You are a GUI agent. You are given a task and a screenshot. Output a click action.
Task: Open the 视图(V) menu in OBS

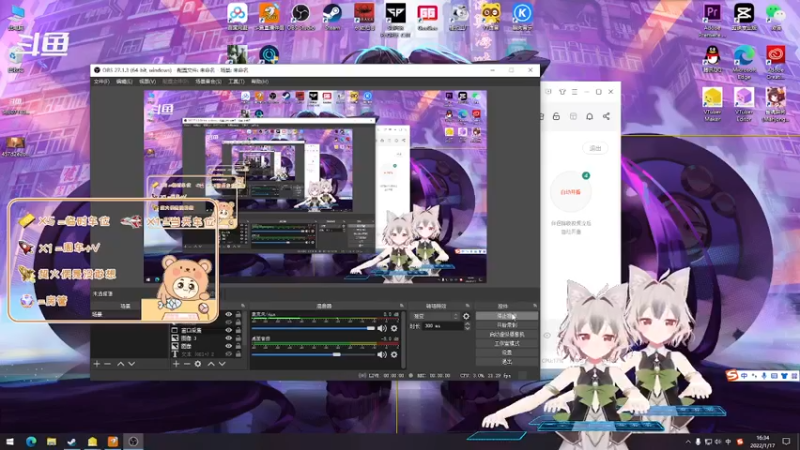pos(147,82)
